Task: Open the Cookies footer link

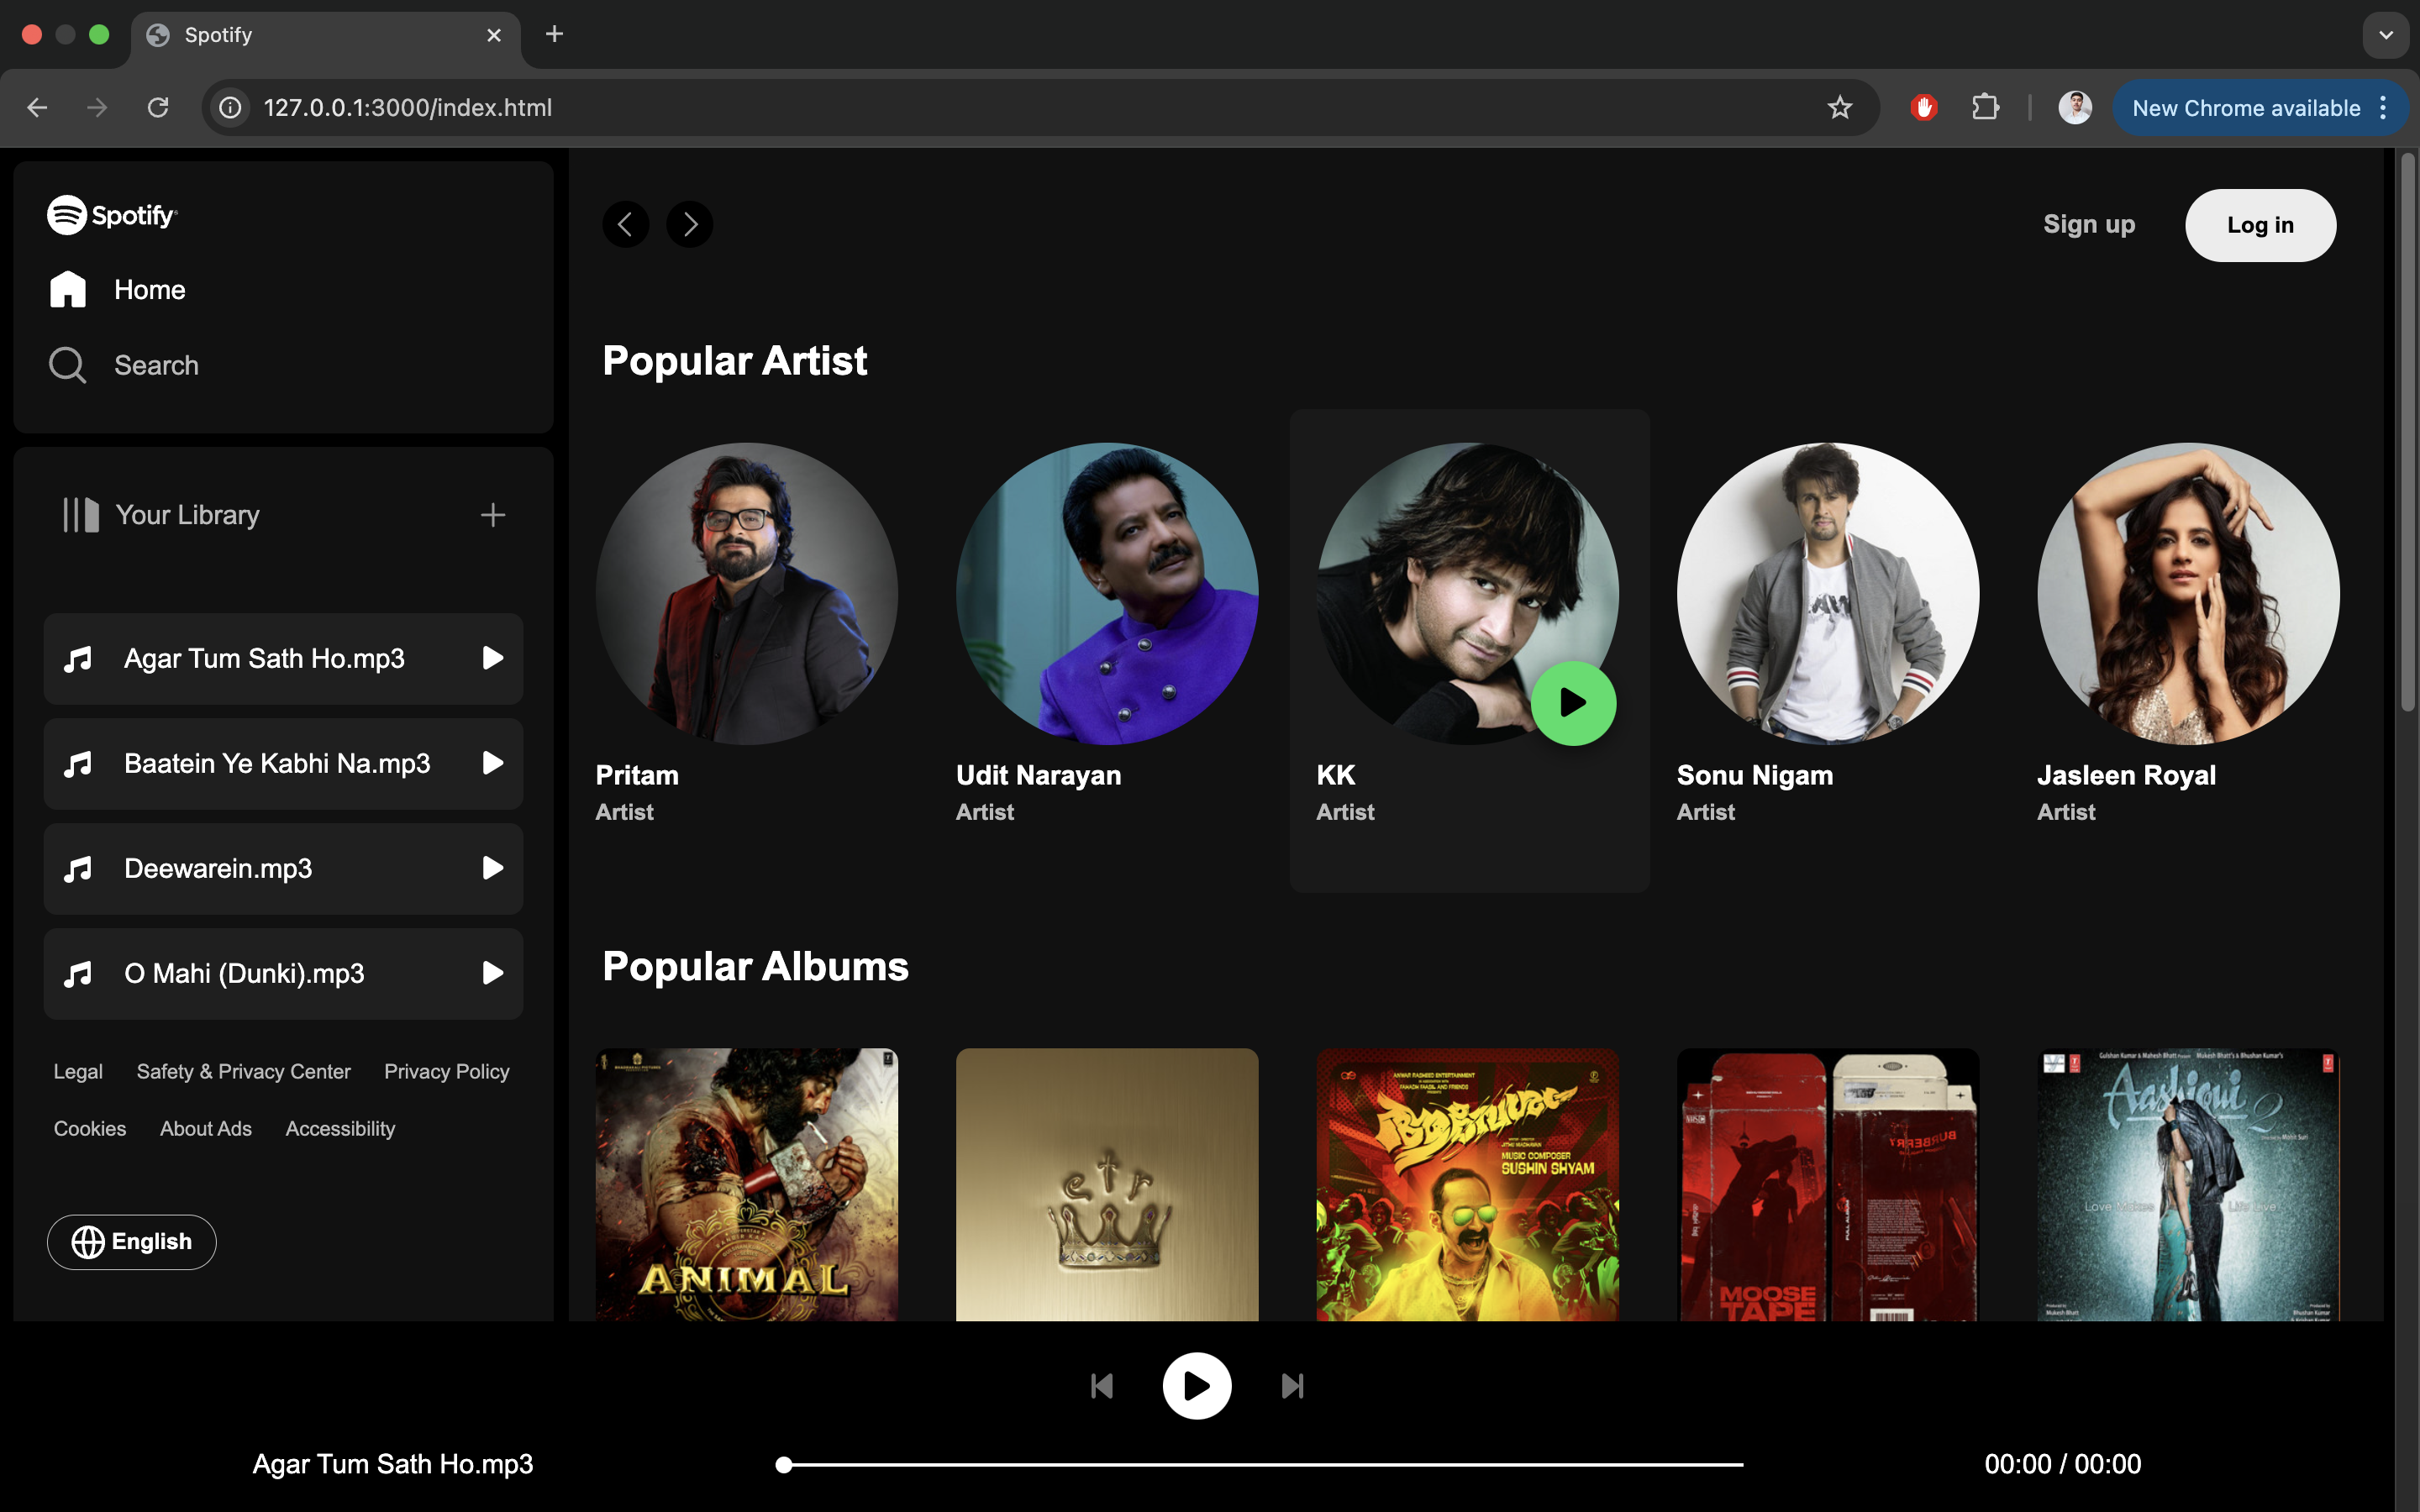Action: (90, 1128)
